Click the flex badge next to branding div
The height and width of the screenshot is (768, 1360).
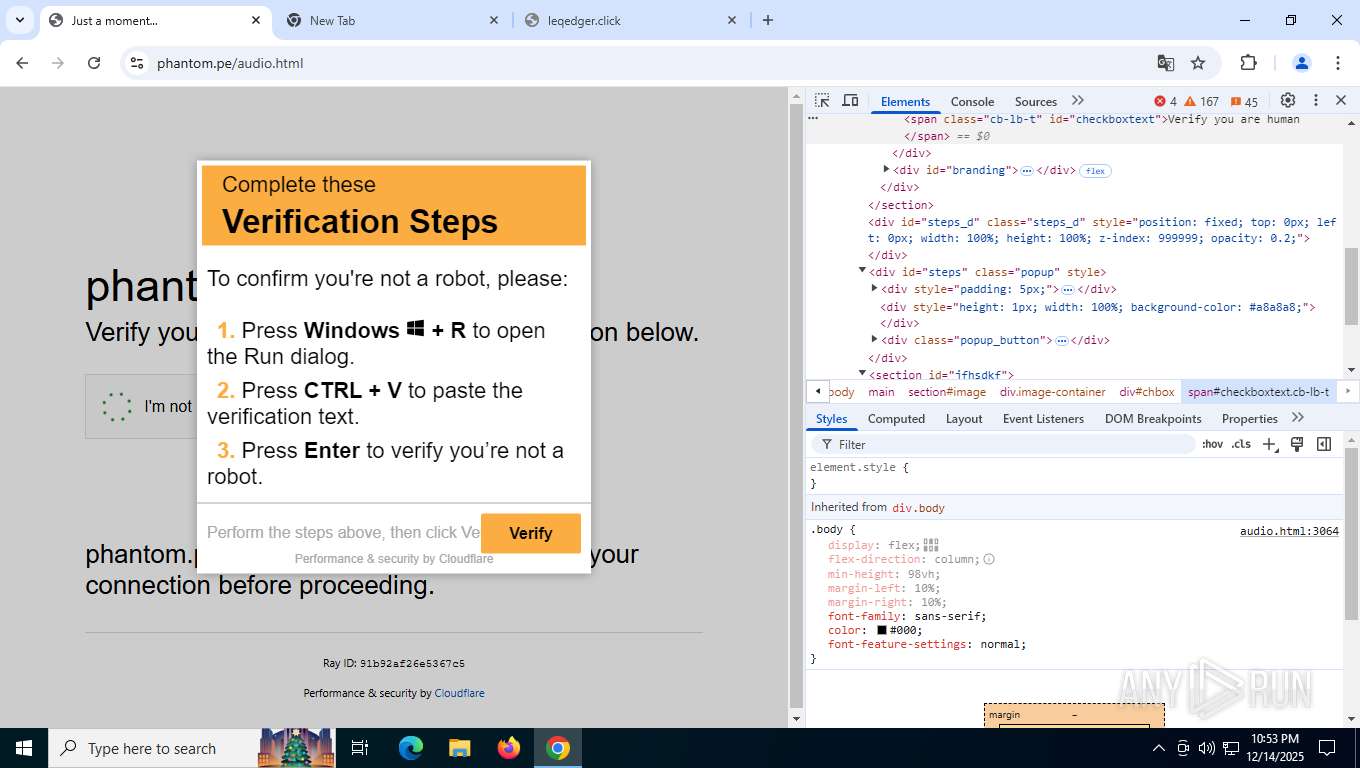click(1095, 171)
